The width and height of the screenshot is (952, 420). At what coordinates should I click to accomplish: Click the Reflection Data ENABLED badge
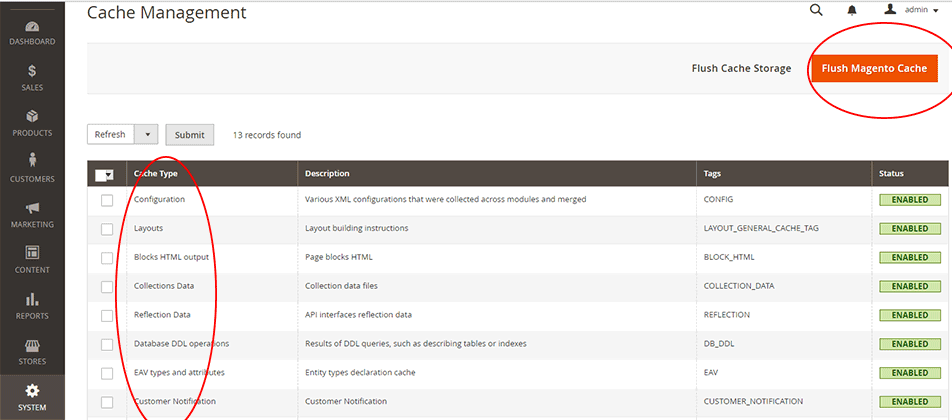click(x=910, y=315)
